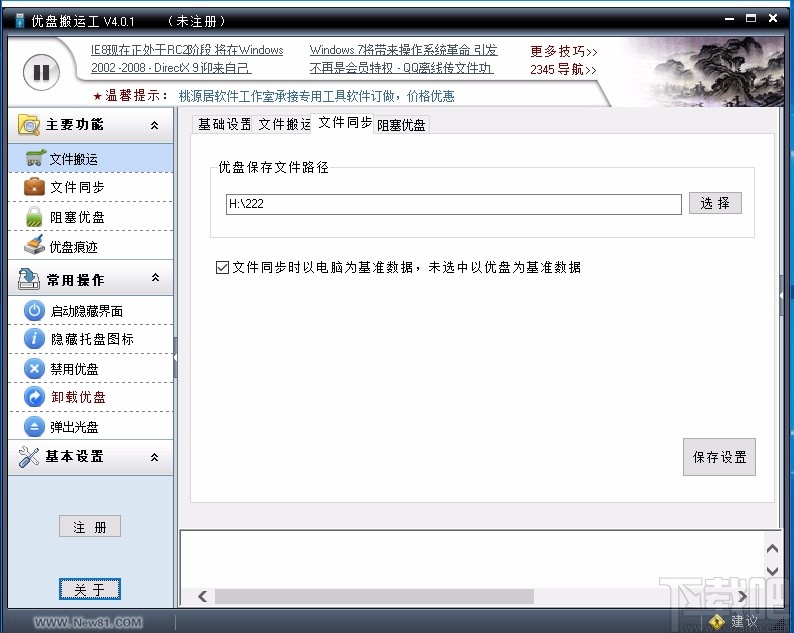The width and height of the screenshot is (794, 633).
Task: Click 禁用优盘 in the sidebar
Action: (91, 368)
